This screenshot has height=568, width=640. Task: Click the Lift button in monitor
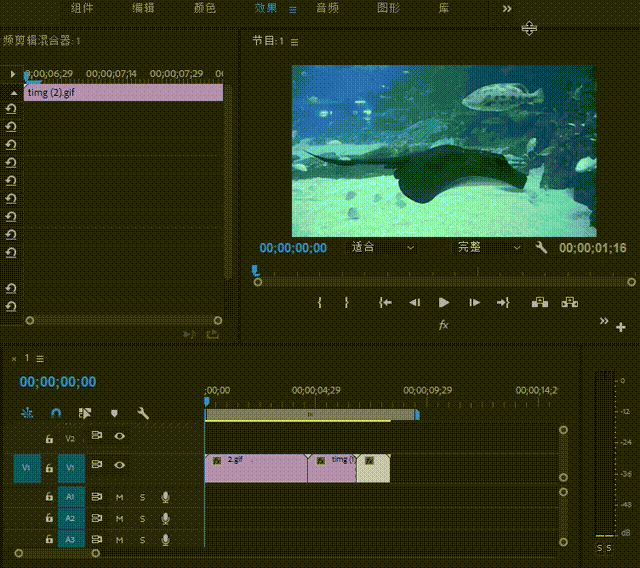(x=539, y=302)
